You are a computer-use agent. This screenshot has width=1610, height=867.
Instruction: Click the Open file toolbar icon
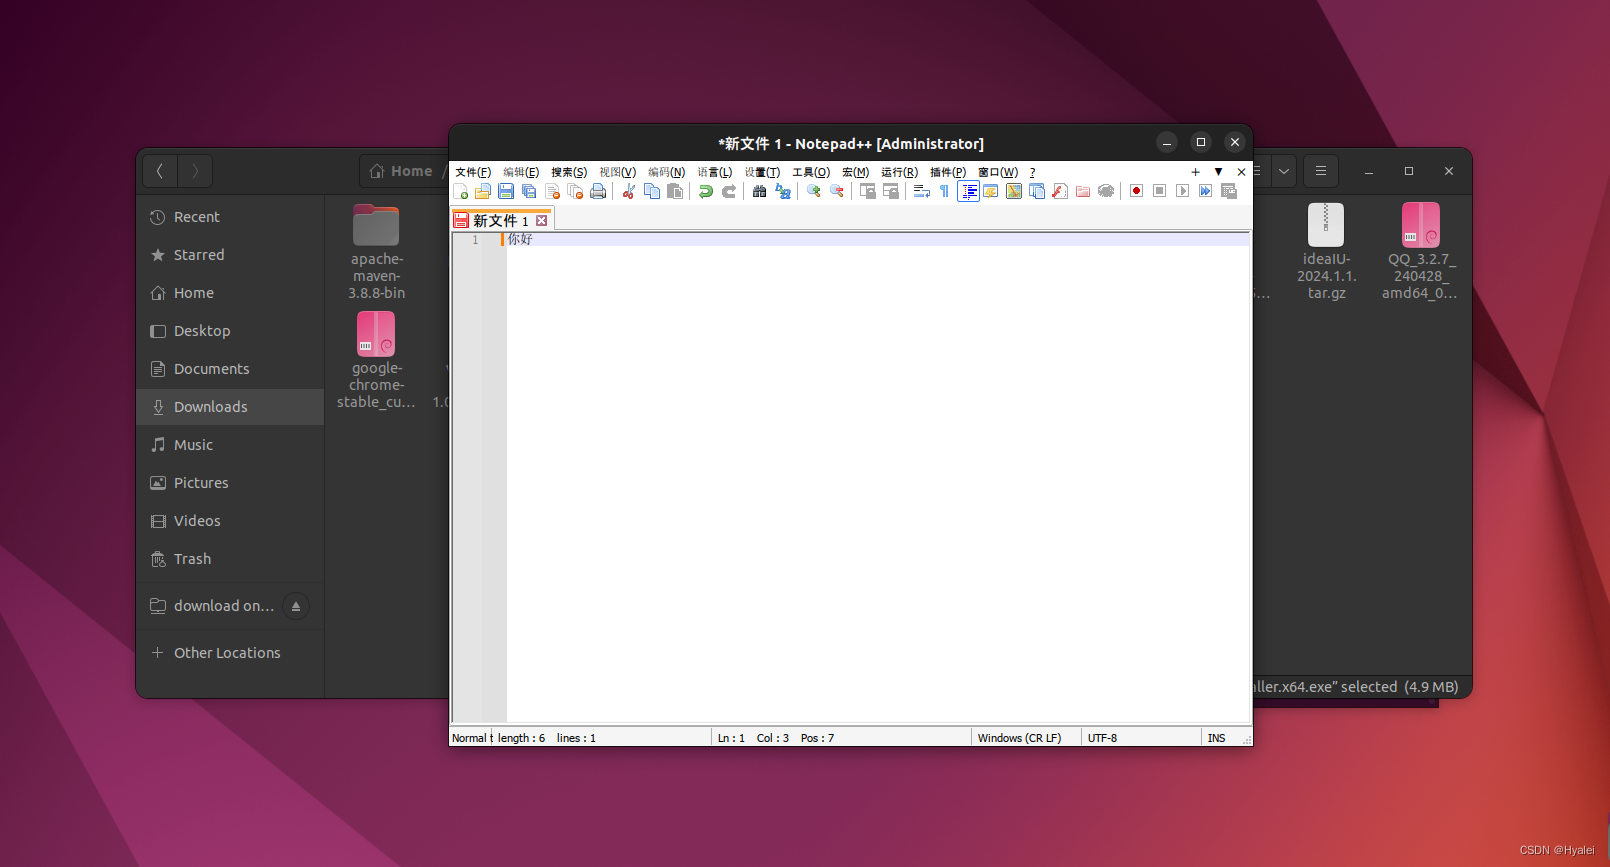coord(483,191)
